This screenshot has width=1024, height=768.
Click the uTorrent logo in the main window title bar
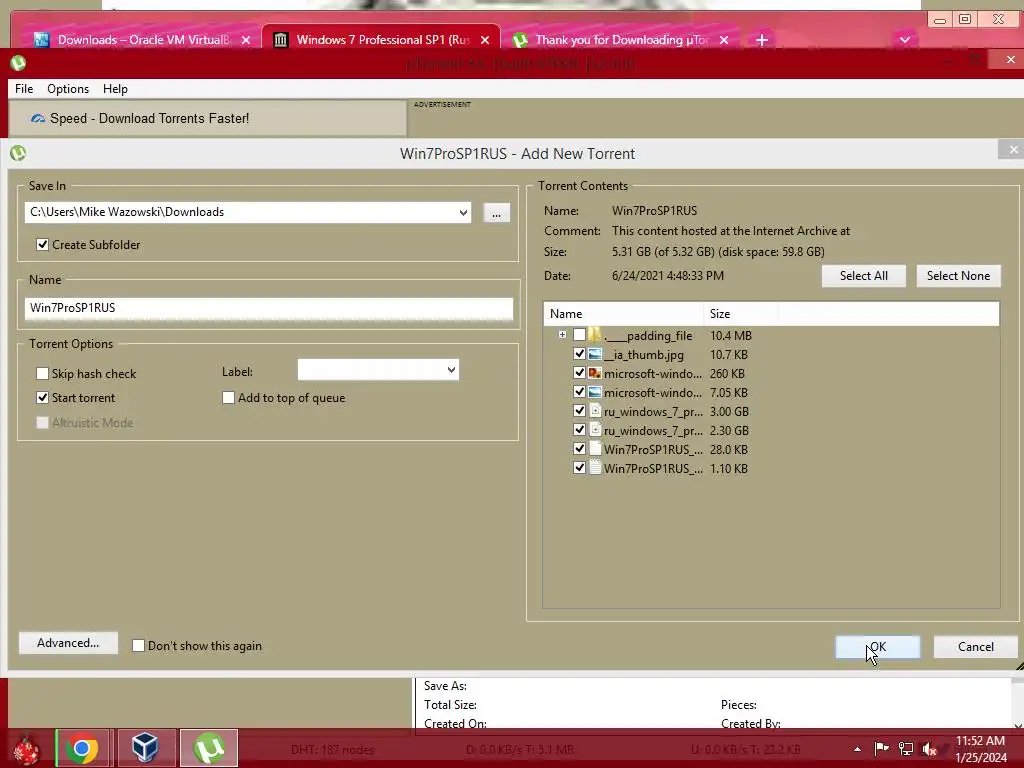click(x=18, y=63)
